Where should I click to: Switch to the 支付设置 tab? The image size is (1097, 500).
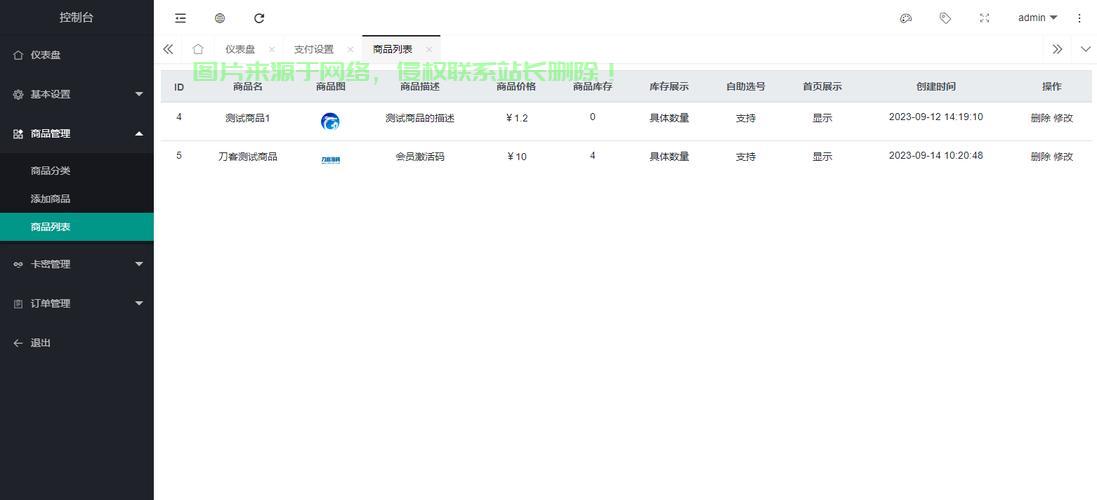pyautogui.click(x=313, y=49)
